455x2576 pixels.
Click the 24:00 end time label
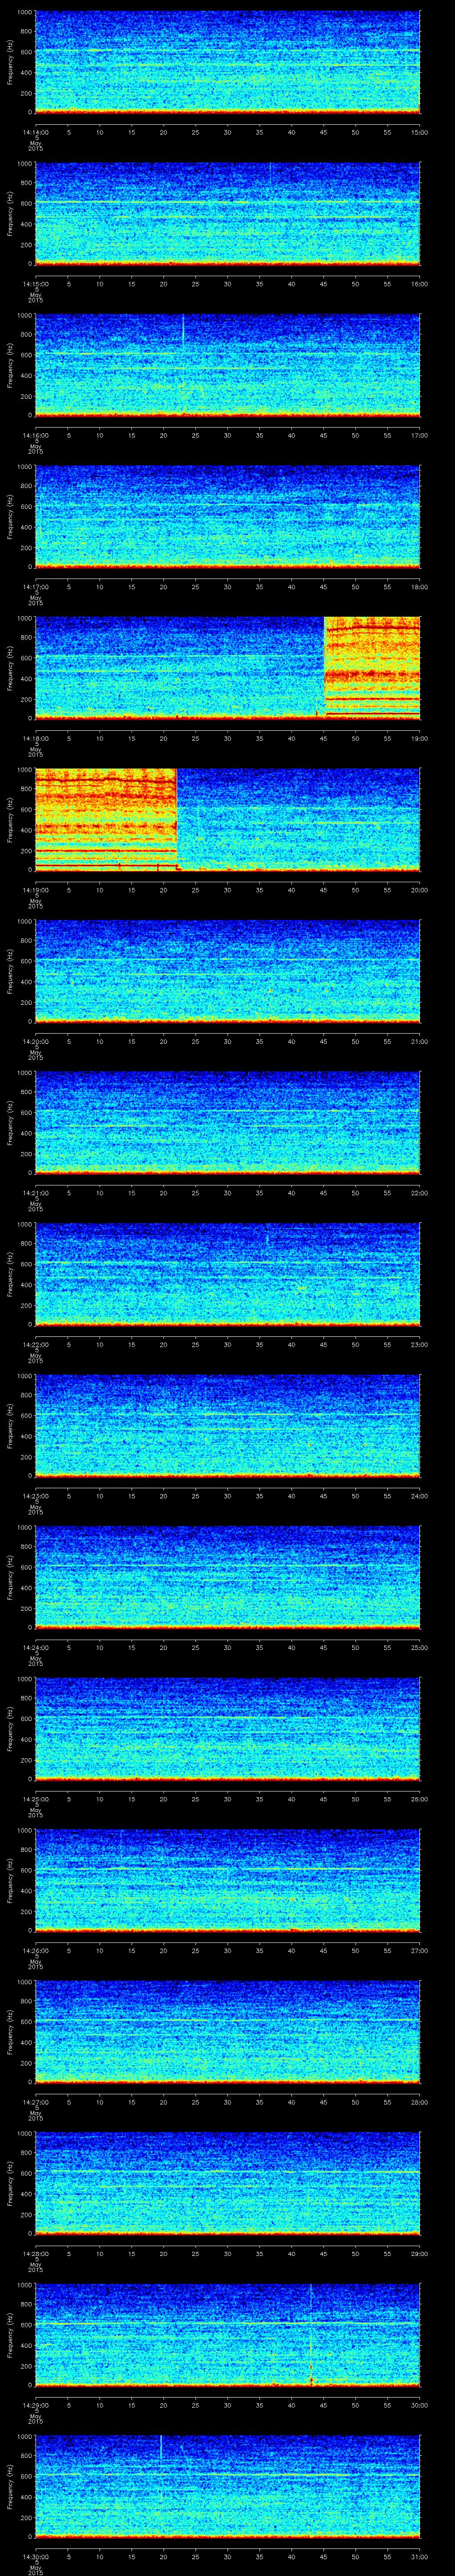pyautogui.click(x=420, y=1495)
